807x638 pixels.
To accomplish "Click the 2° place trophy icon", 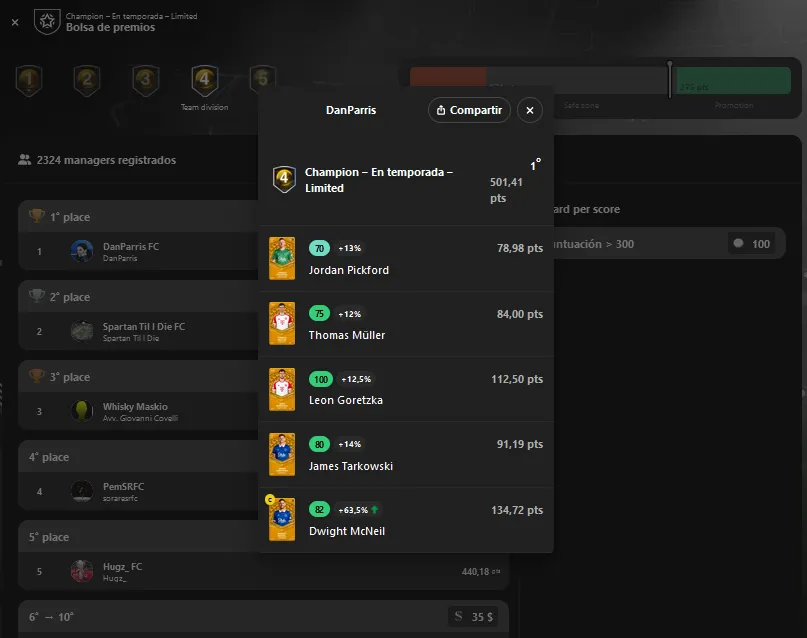I will coord(37,296).
